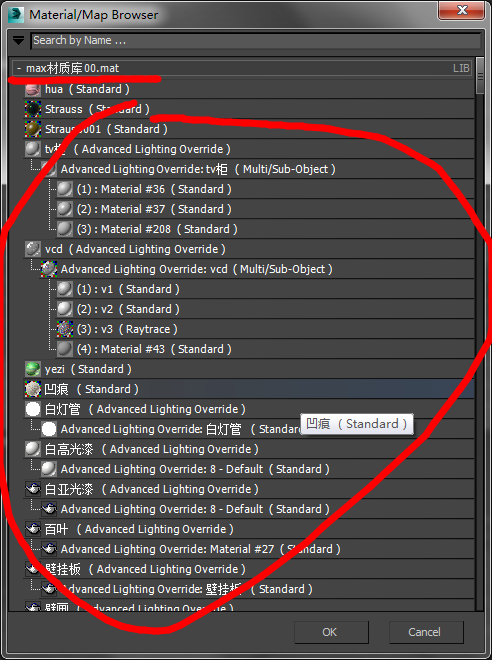This screenshot has height=660, width=492.
Task: Click the Search by Name field
Action: 256,40
